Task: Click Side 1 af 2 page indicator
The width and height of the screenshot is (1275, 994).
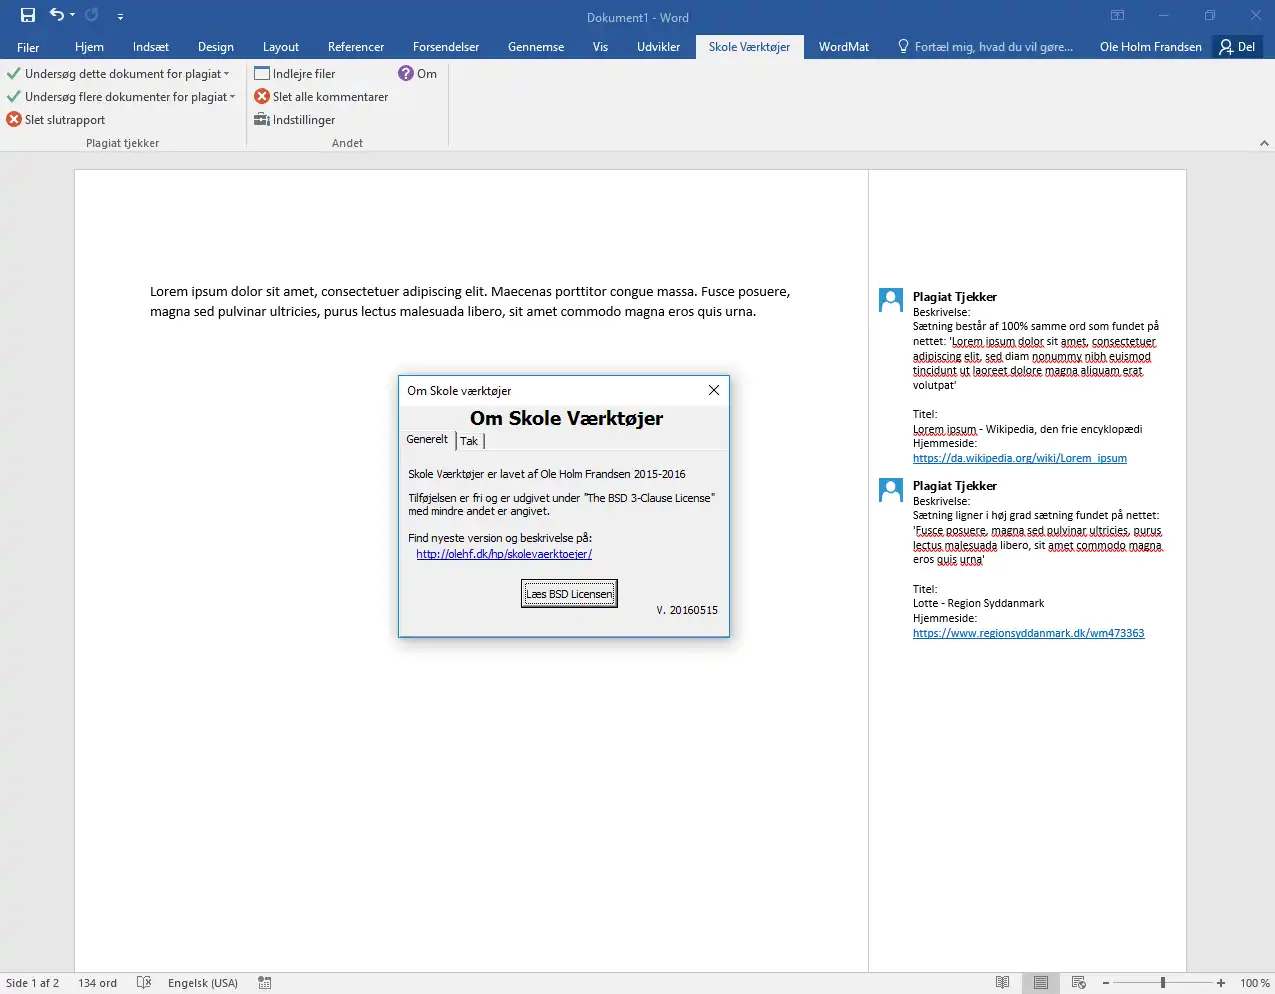Action: click(33, 983)
